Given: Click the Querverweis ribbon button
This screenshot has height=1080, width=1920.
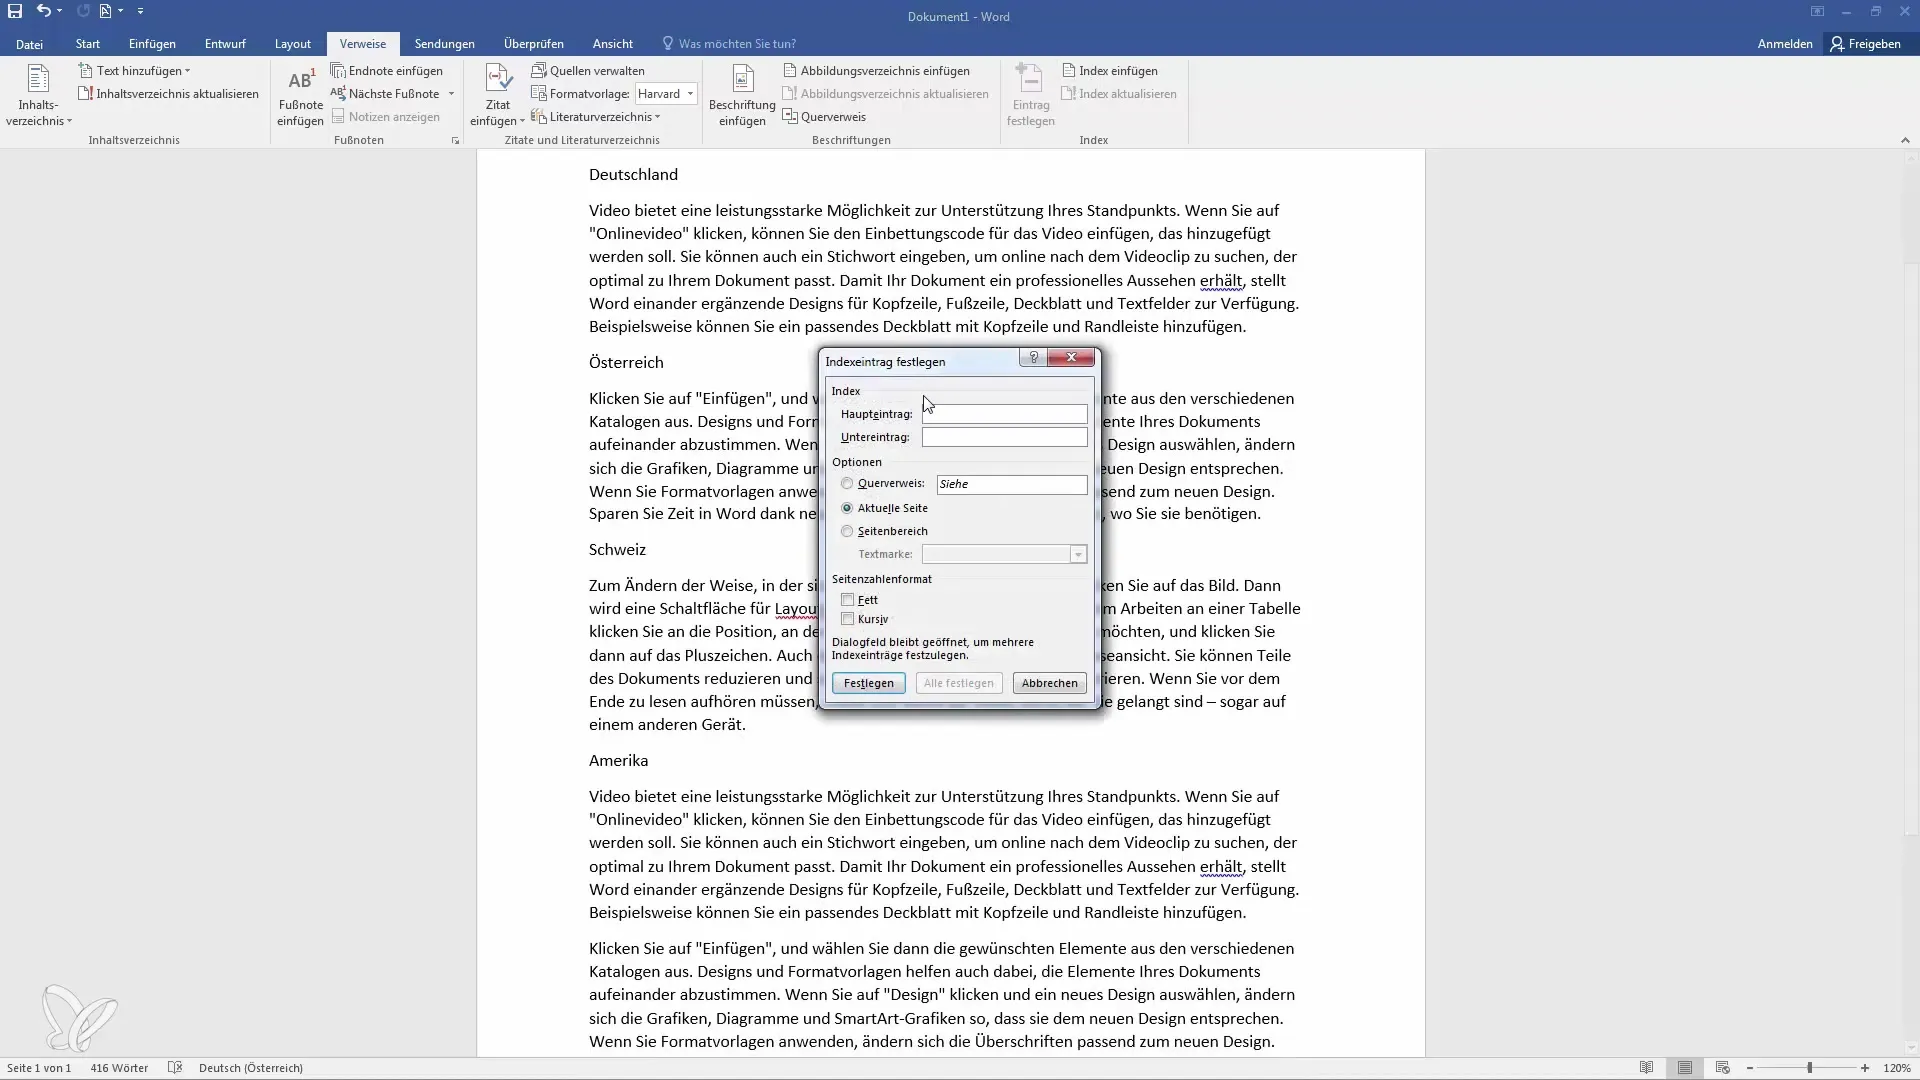Looking at the screenshot, I should coord(824,117).
